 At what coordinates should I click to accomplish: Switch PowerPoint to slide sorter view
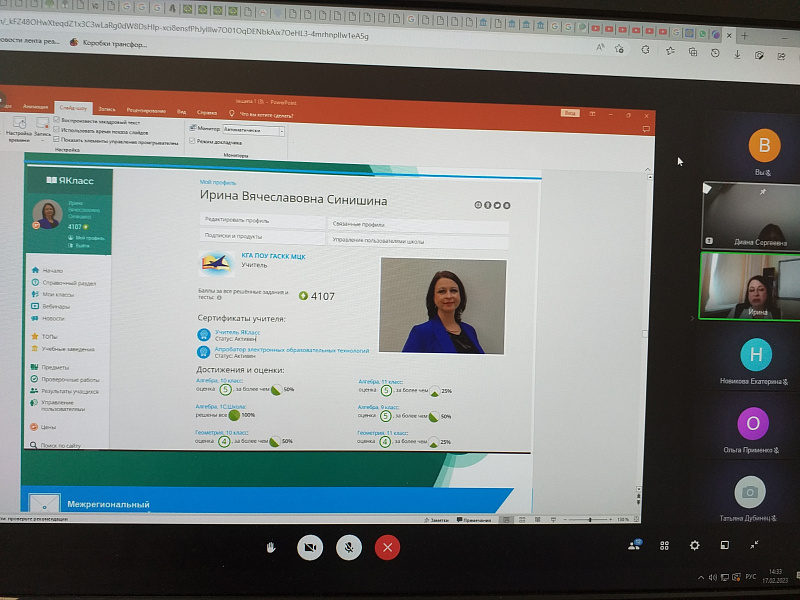[x=522, y=519]
